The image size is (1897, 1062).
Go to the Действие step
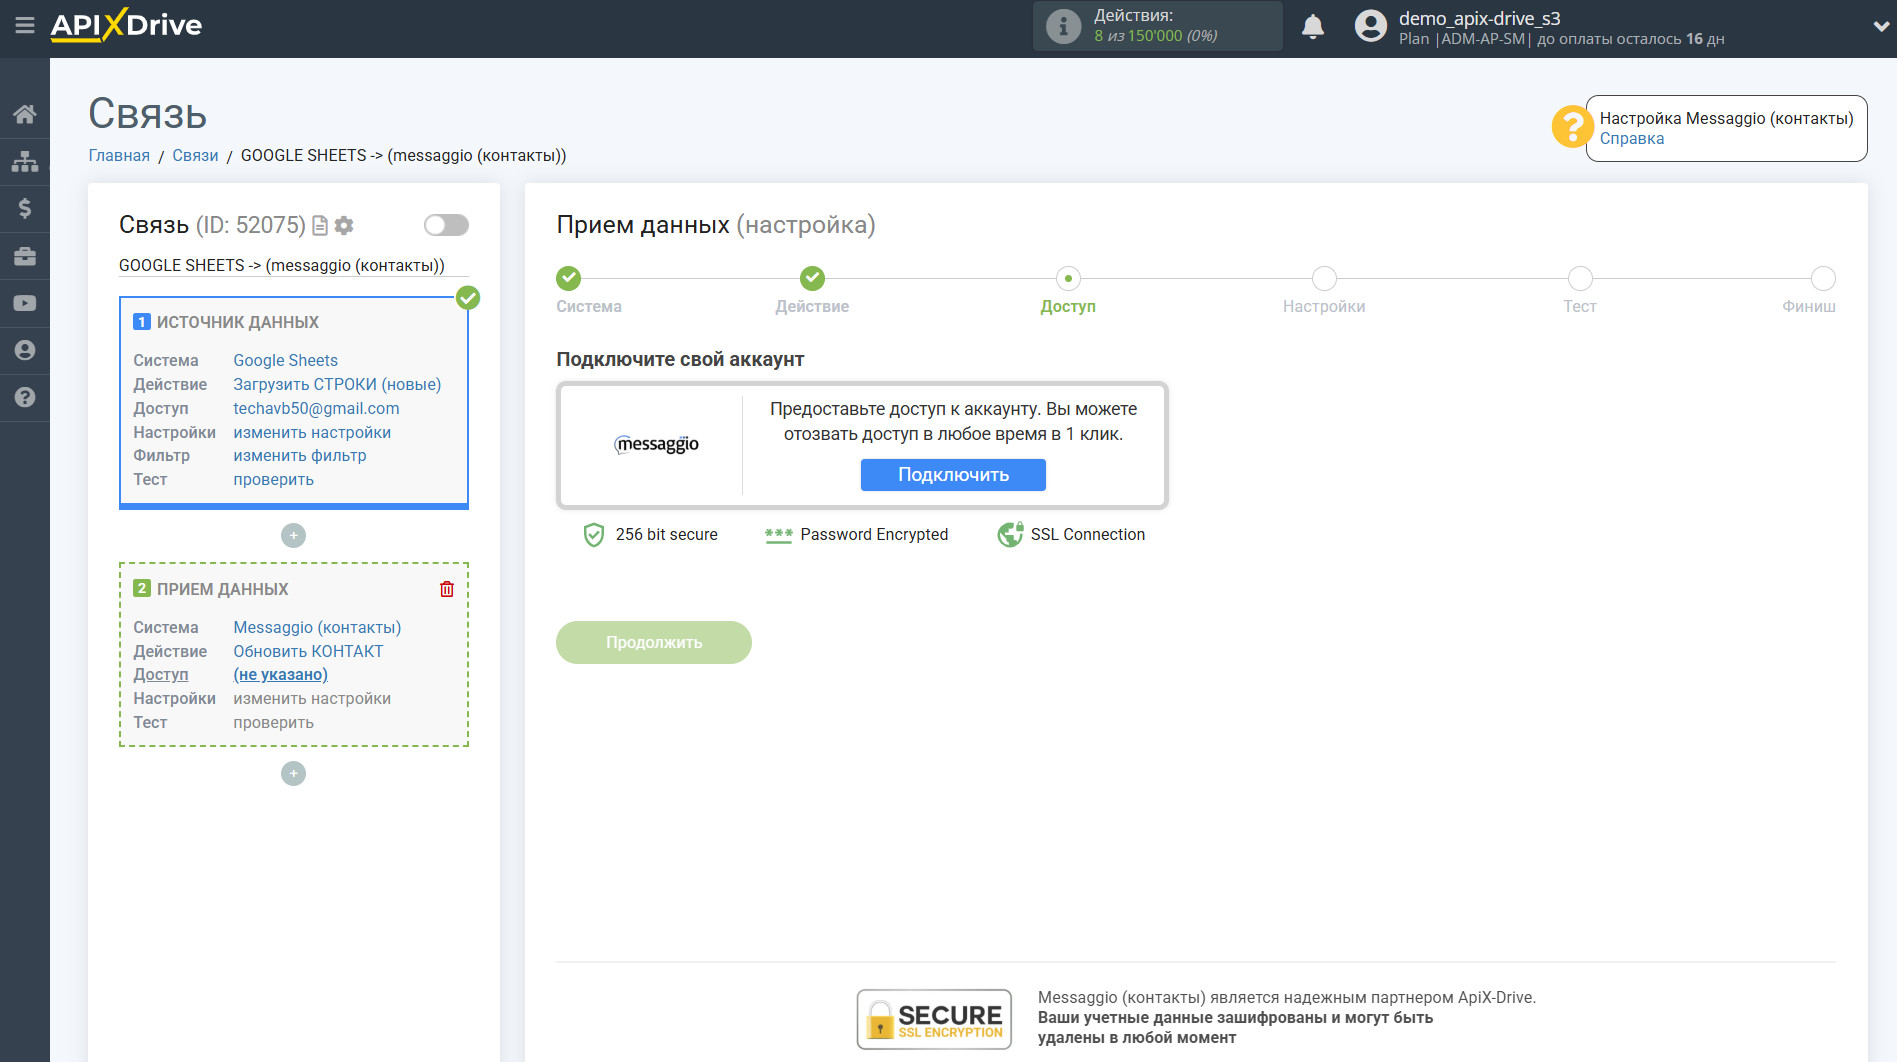coord(812,279)
